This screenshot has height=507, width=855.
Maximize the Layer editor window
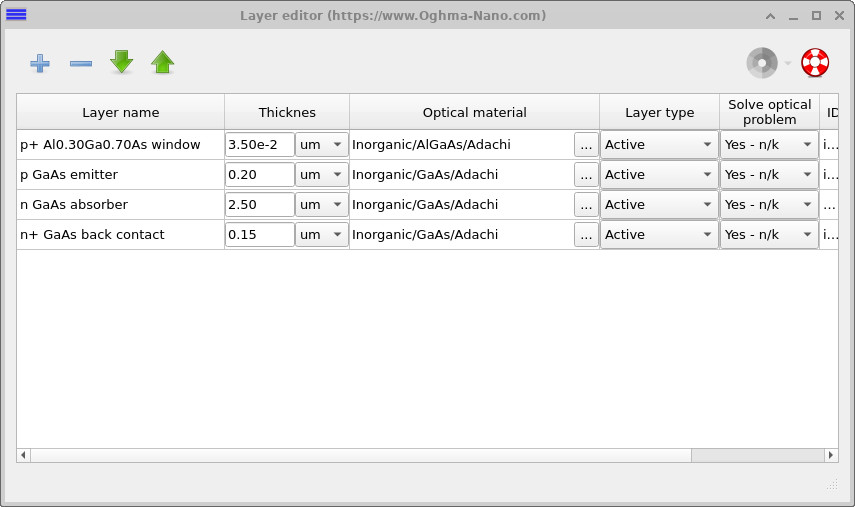pos(816,16)
